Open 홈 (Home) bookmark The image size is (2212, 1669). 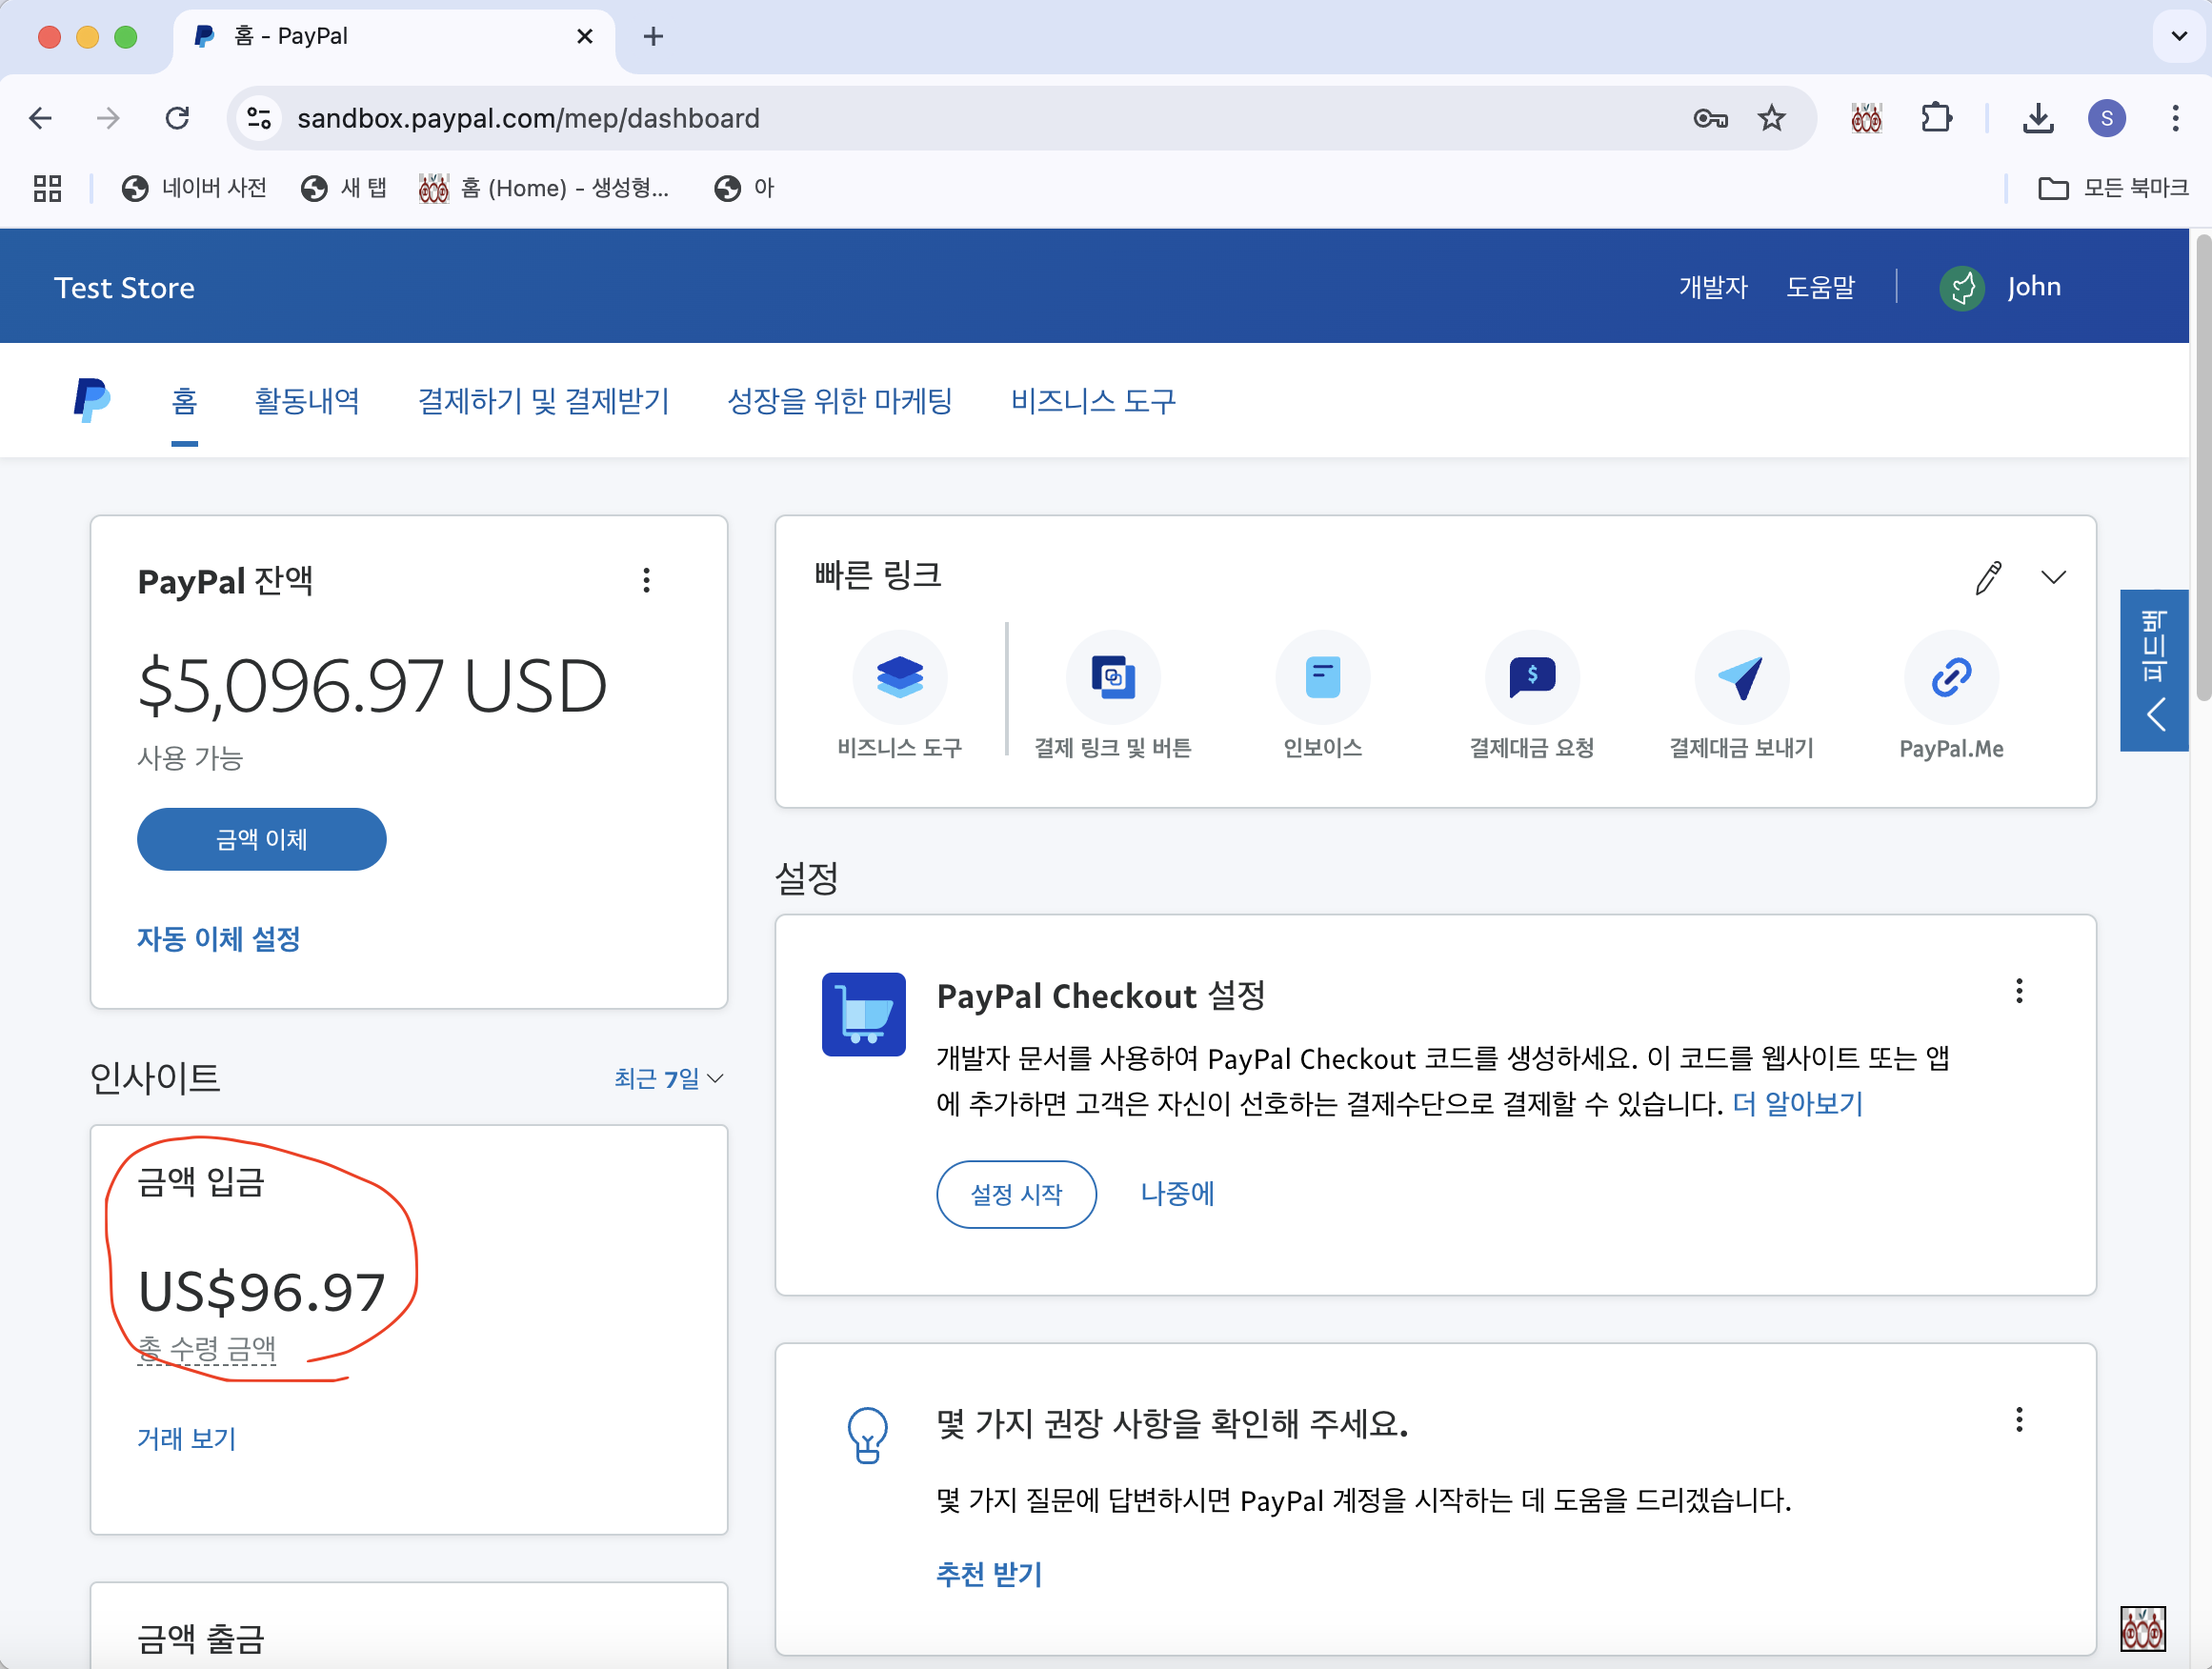click(x=543, y=188)
